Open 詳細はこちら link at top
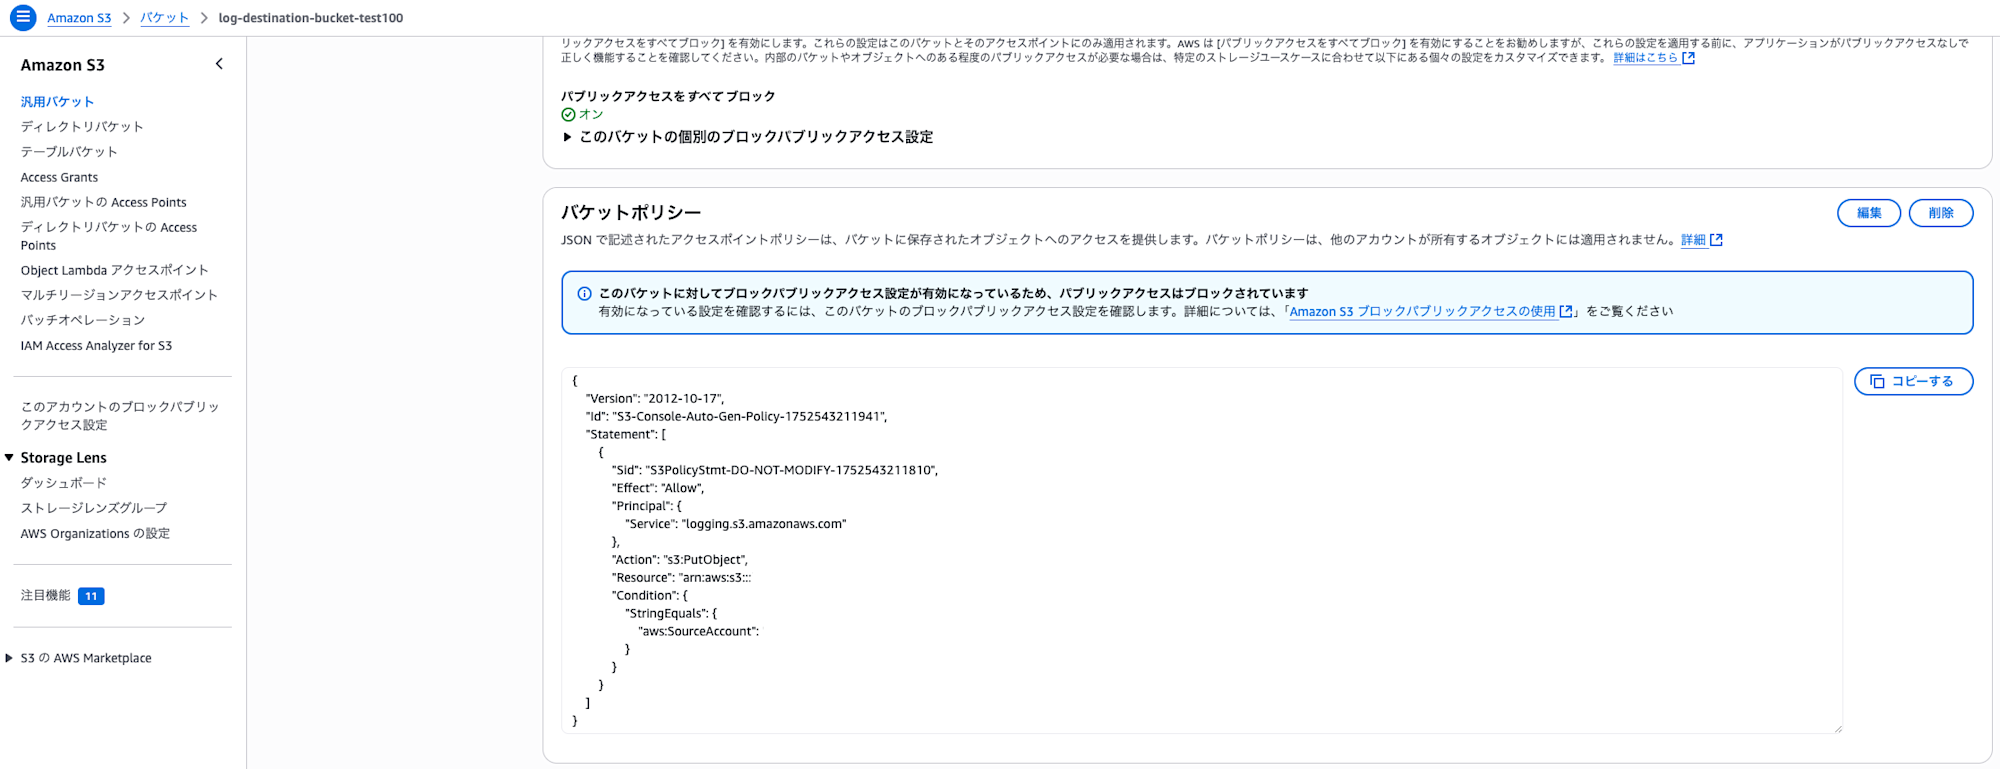 tap(1645, 58)
